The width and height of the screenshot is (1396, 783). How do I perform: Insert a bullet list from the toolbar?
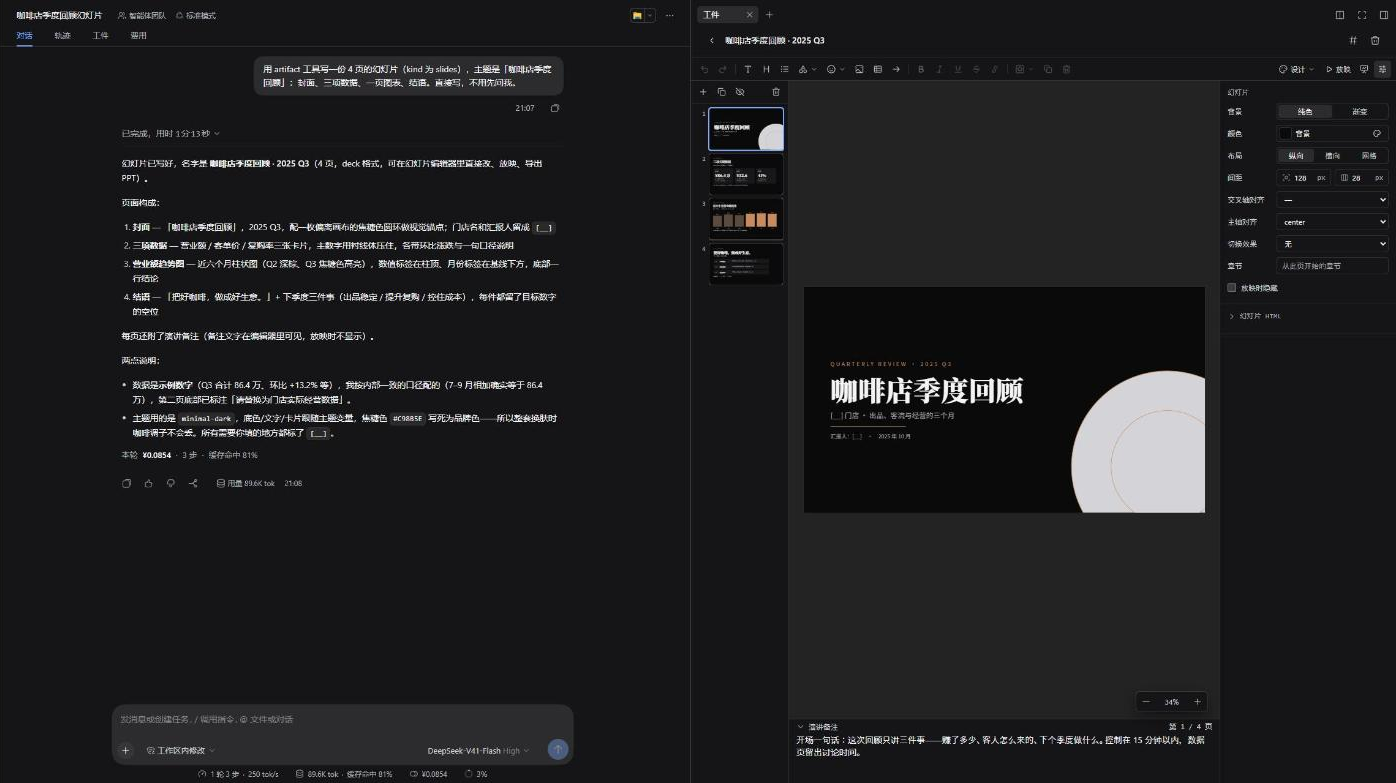pyautogui.click(x=784, y=69)
